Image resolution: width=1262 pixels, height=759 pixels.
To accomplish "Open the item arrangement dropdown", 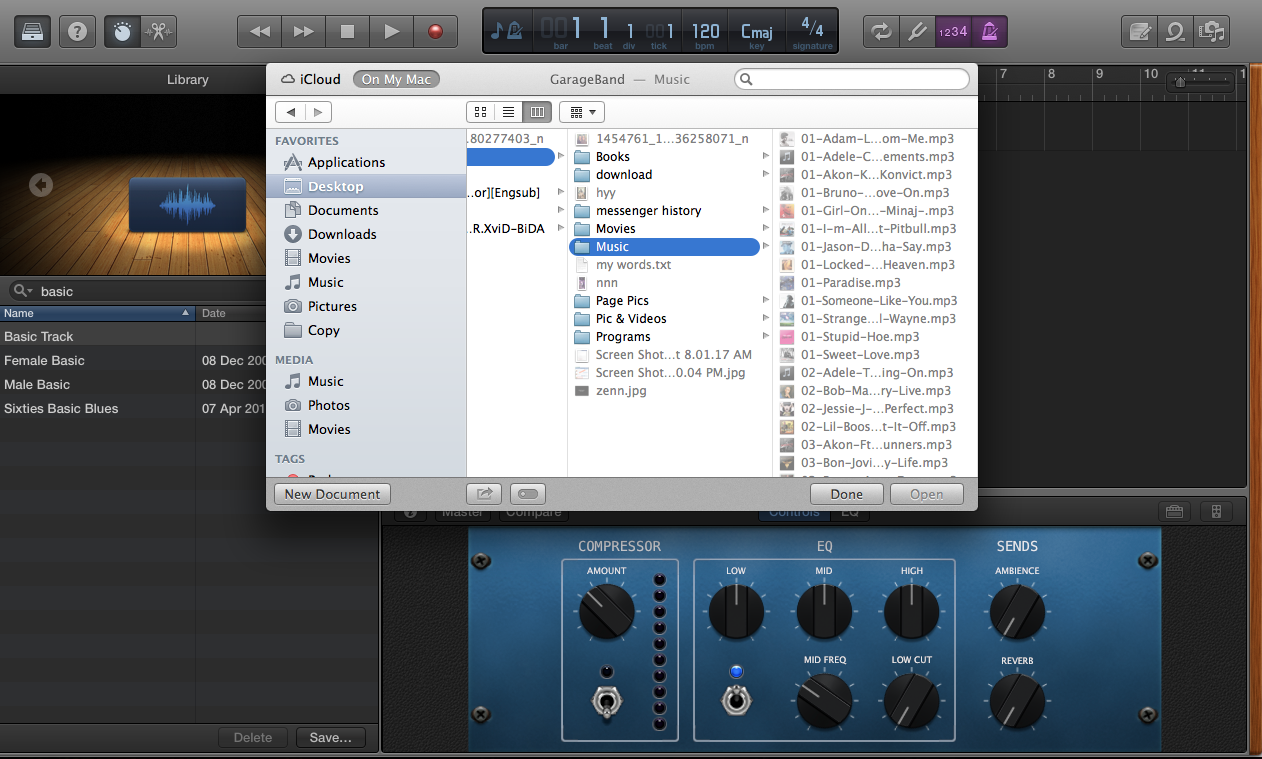I will 582,112.
